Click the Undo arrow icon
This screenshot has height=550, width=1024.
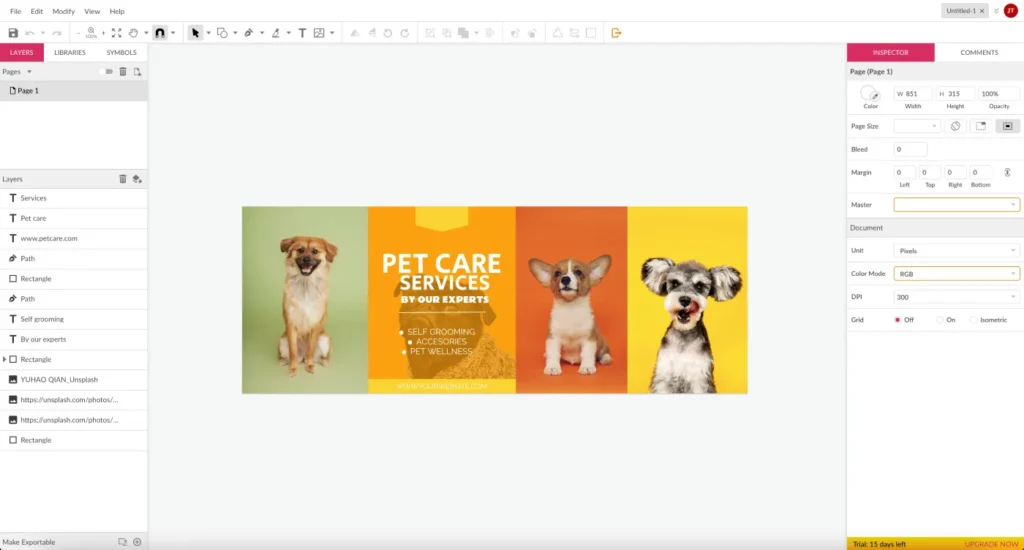[x=29, y=33]
